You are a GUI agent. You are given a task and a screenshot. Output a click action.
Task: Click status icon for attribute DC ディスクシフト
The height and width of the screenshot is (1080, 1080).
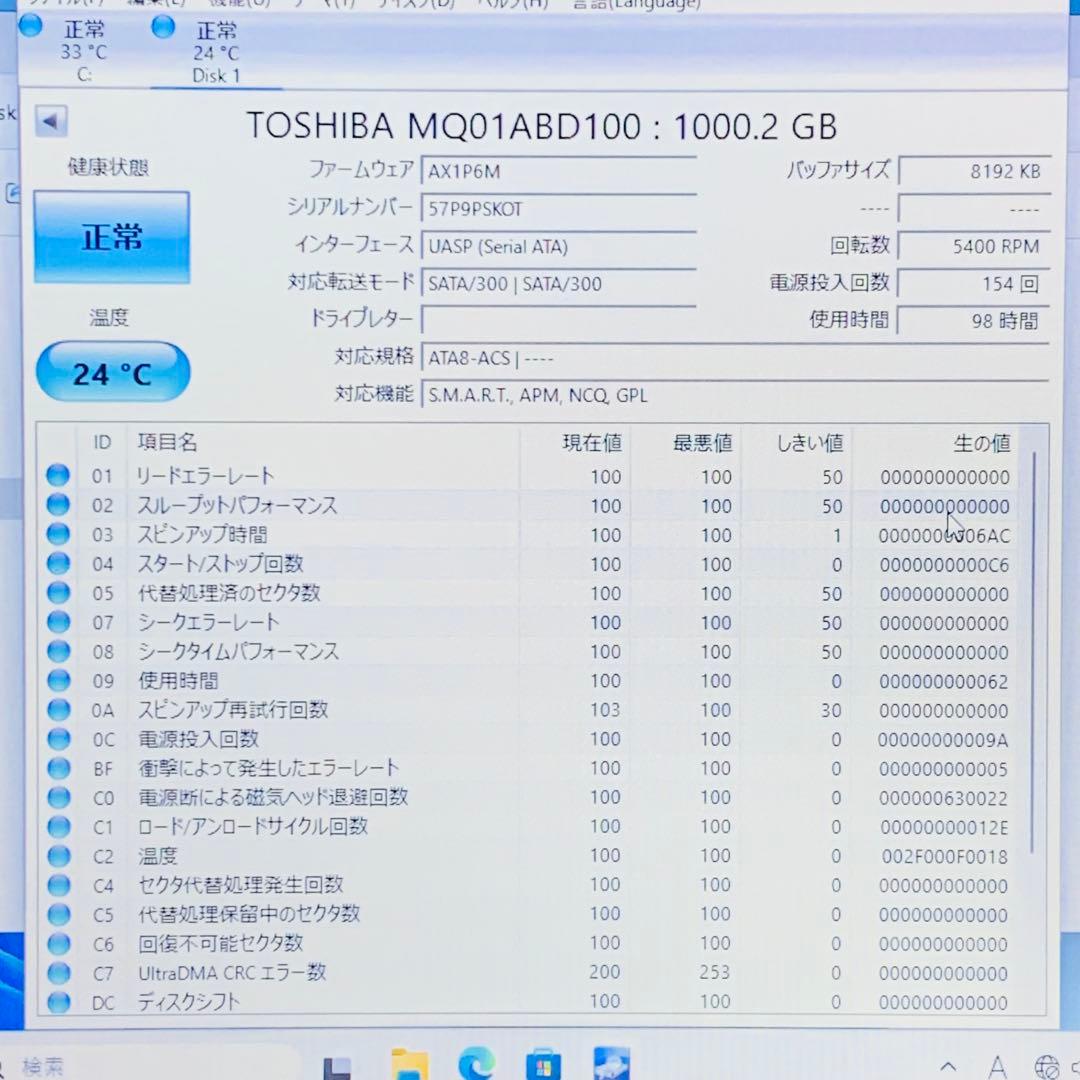[x=59, y=1002]
